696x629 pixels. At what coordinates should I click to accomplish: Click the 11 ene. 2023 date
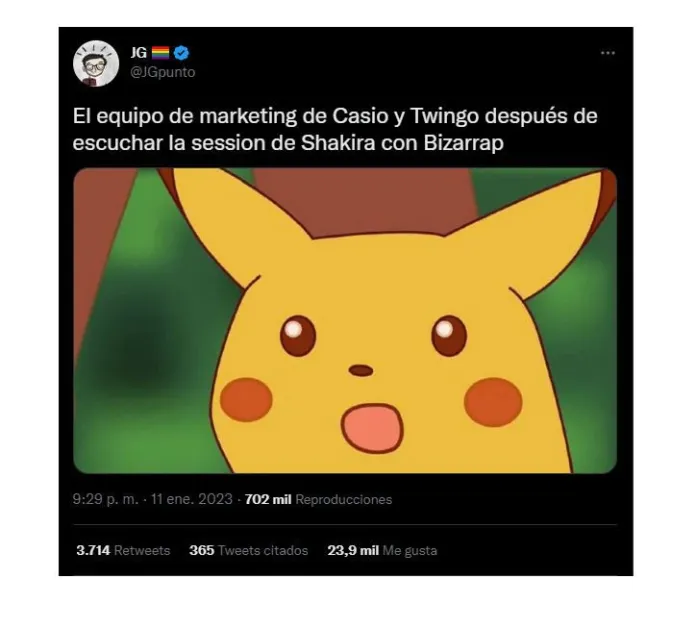click(192, 499)
